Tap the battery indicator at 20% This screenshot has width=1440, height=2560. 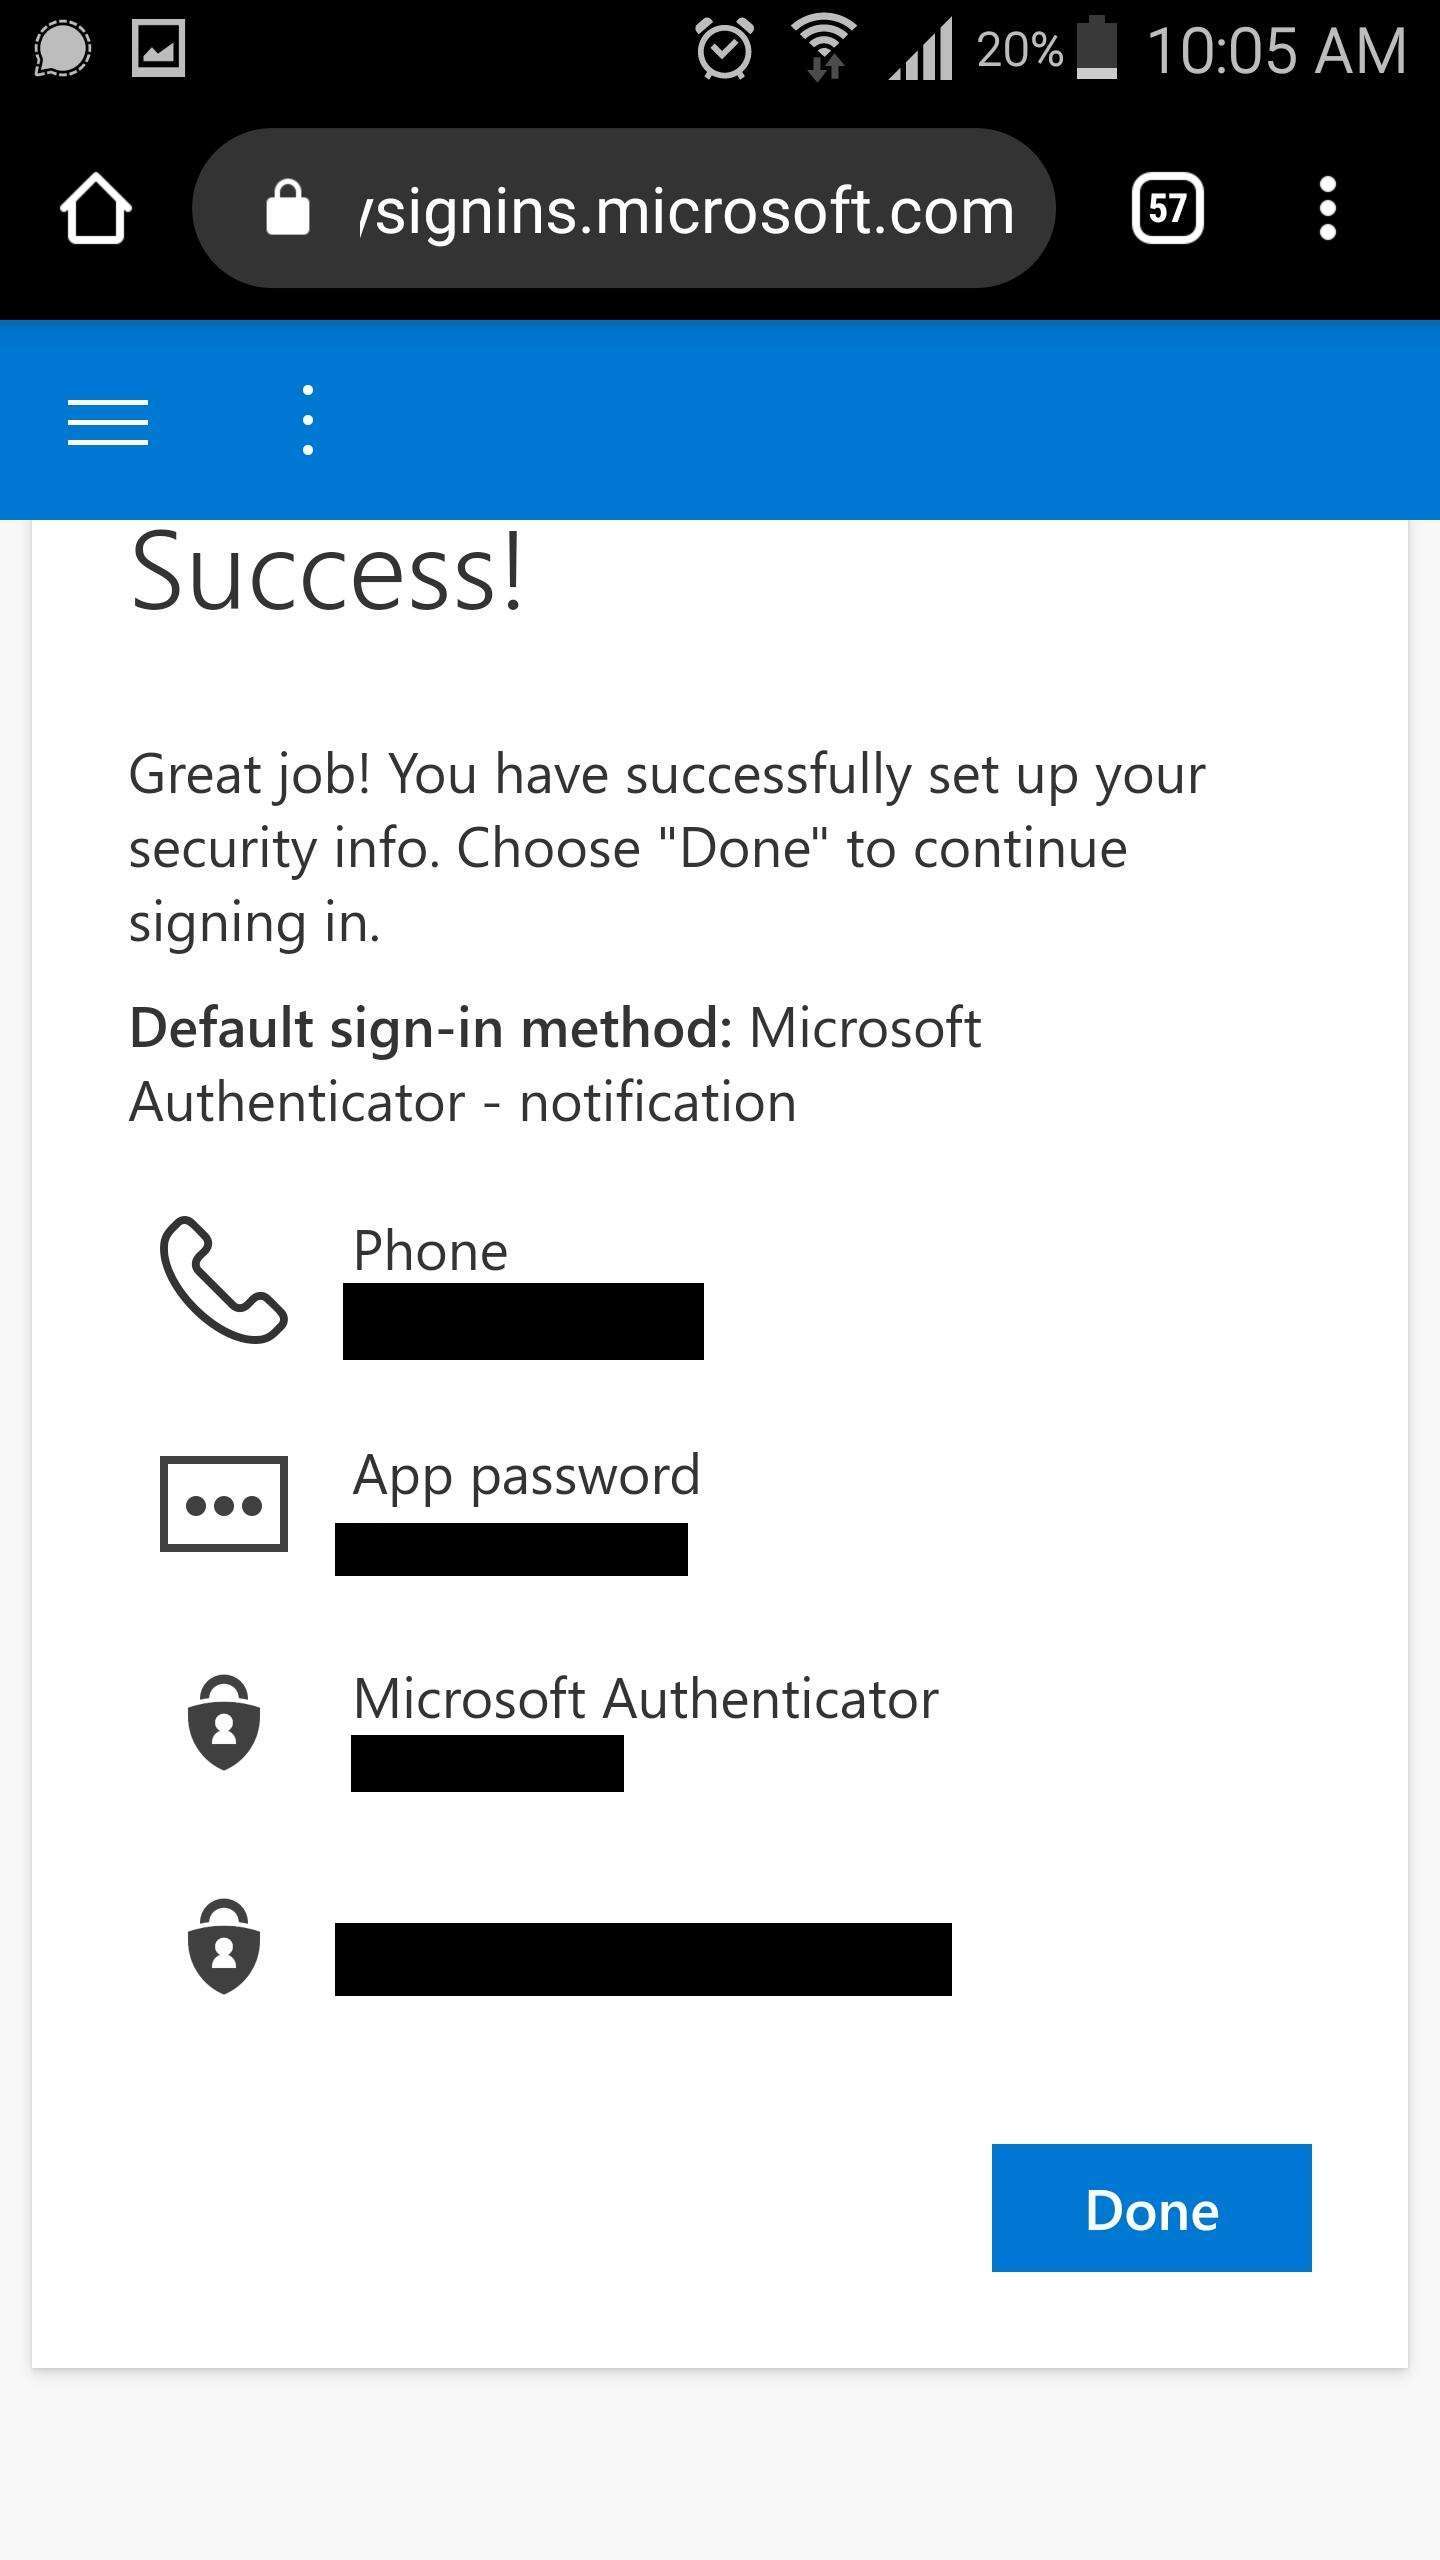(x=1097, y=48)
